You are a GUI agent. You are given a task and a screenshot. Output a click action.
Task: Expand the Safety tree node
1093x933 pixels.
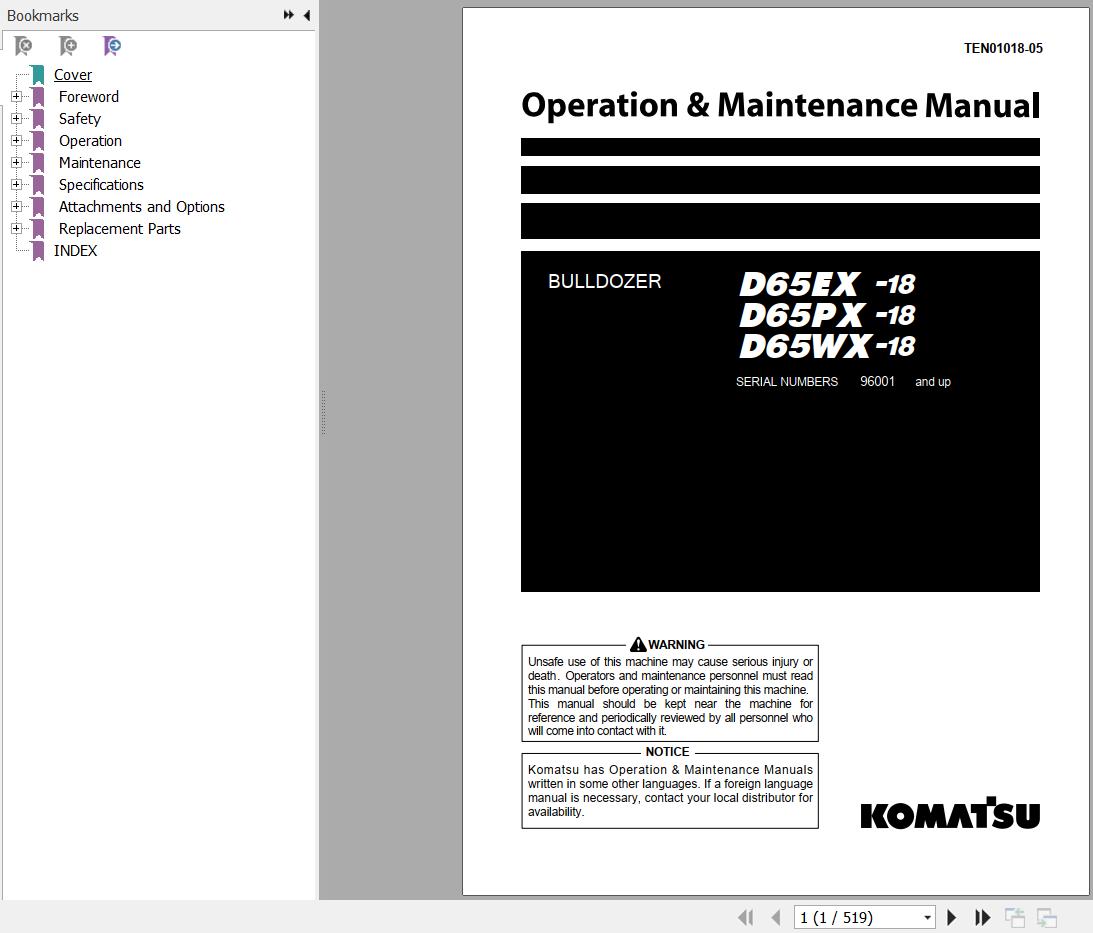(x=17, y=119)
